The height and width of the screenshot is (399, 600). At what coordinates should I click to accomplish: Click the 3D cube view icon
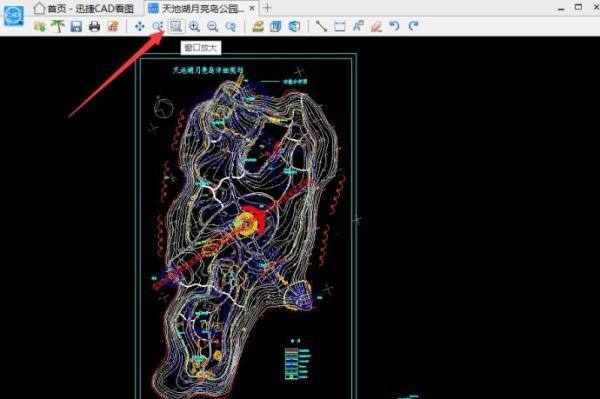[x=294, y=26]
